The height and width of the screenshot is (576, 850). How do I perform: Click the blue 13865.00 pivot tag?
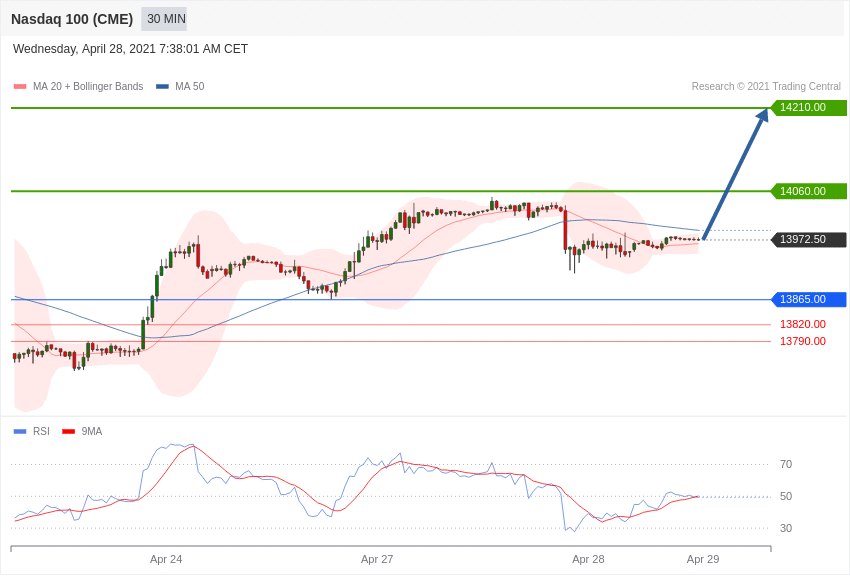pos(808,299)
